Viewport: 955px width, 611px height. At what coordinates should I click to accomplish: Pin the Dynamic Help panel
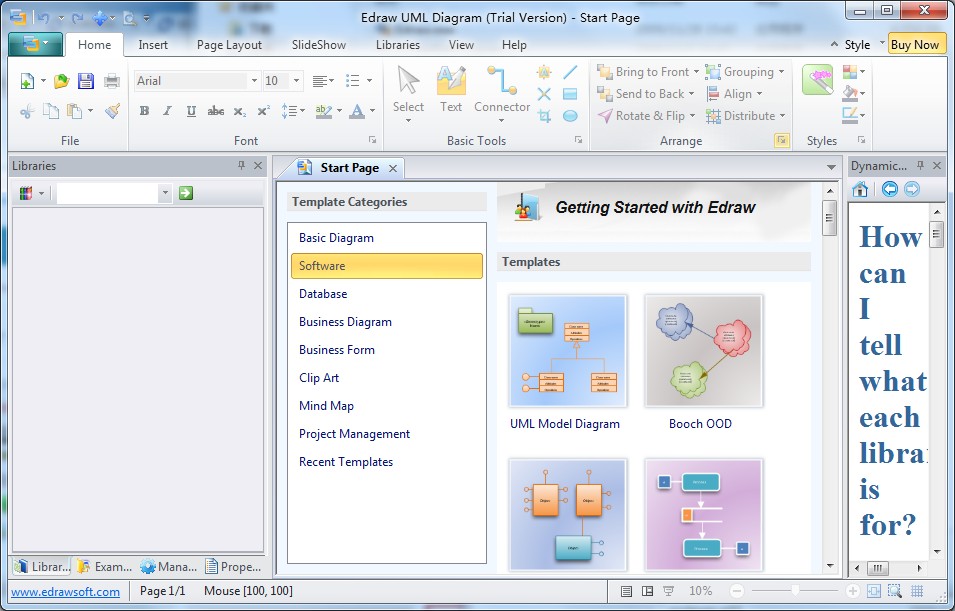click(920, 165)
